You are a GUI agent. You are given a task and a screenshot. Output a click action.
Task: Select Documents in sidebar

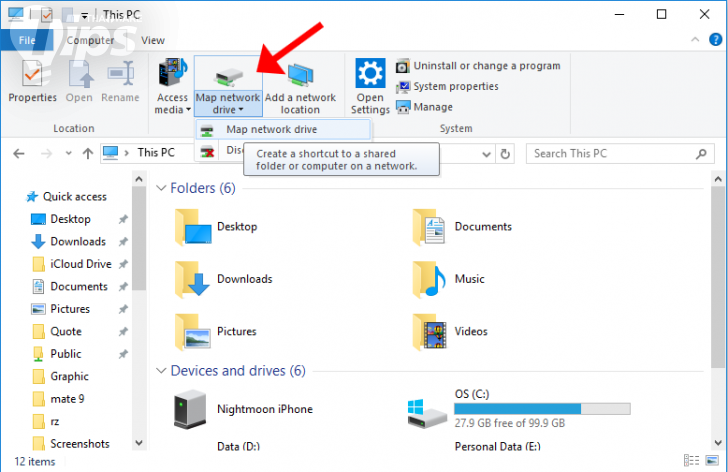point(70,286)
